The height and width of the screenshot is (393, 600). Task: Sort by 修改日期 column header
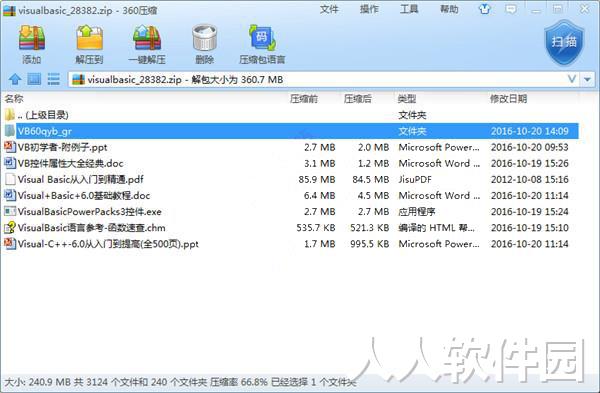509,99
